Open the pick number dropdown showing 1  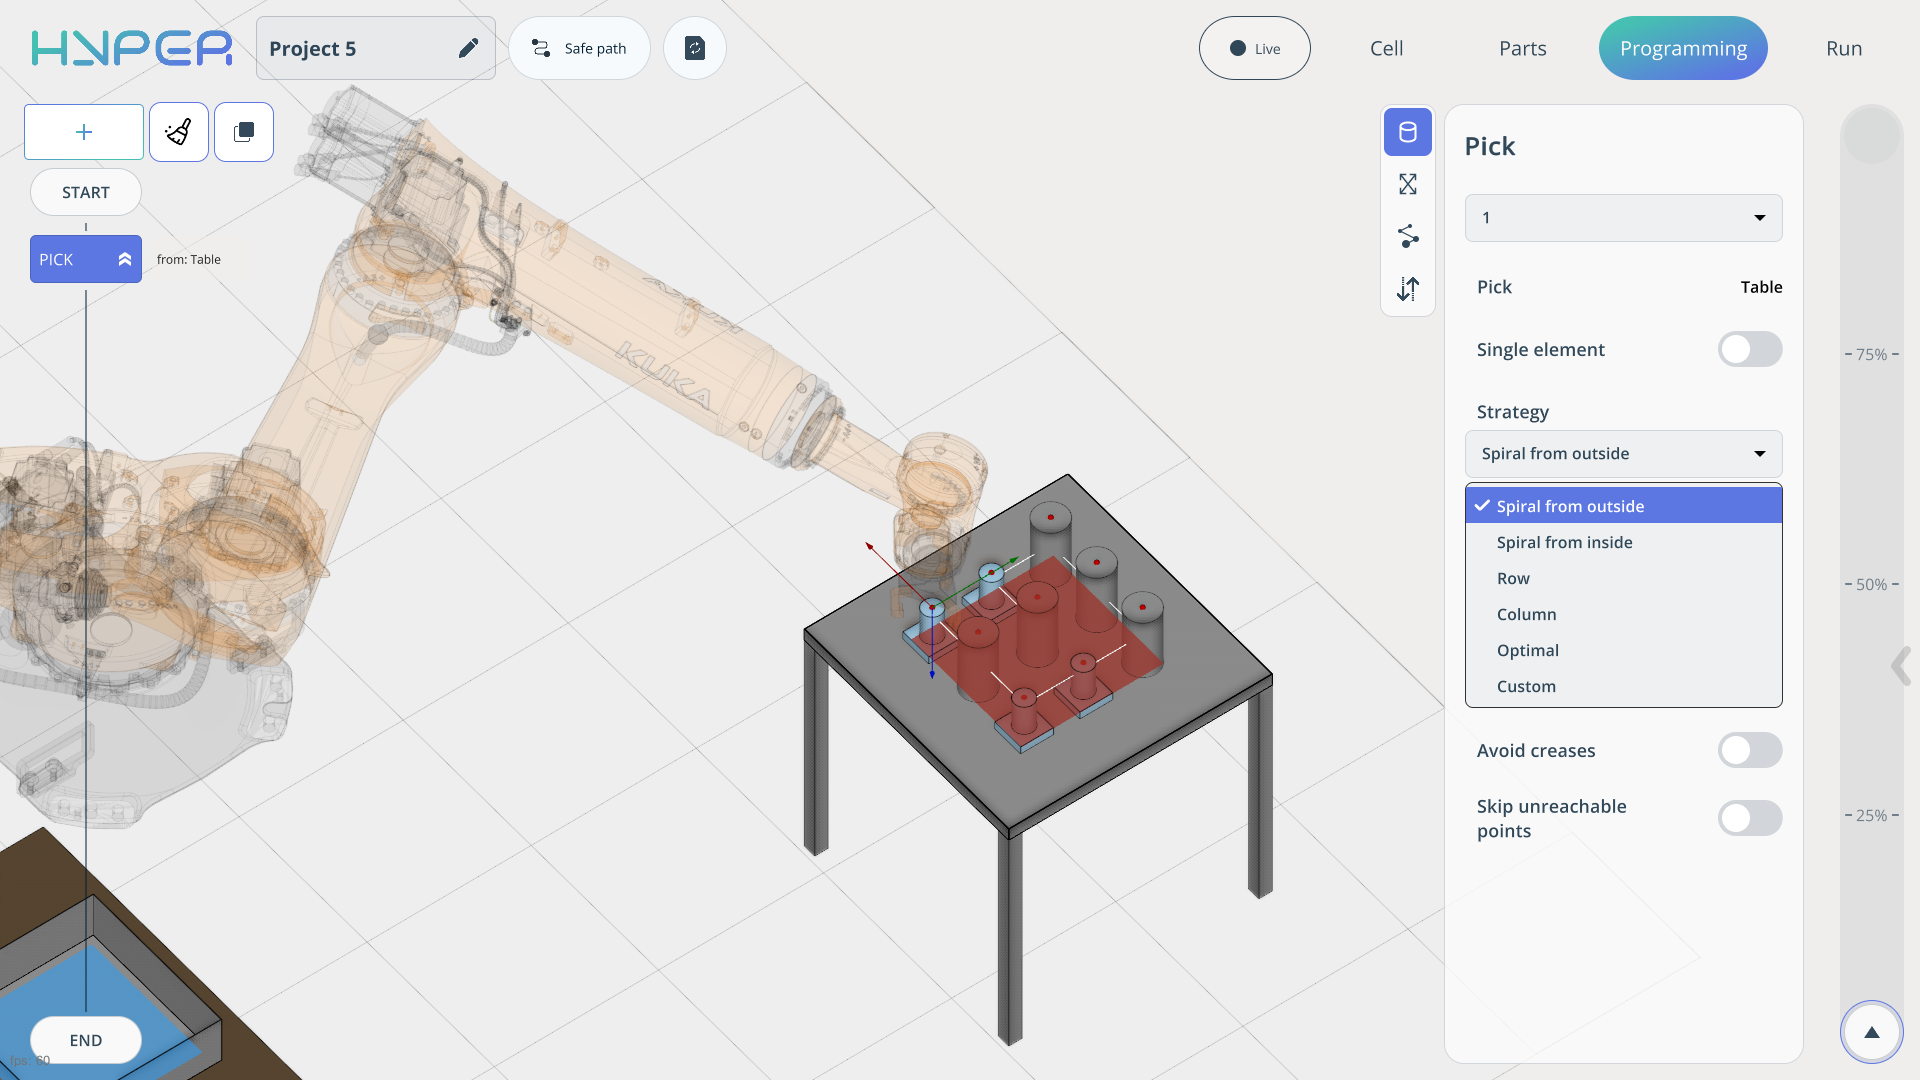(x=1623, y=218)
